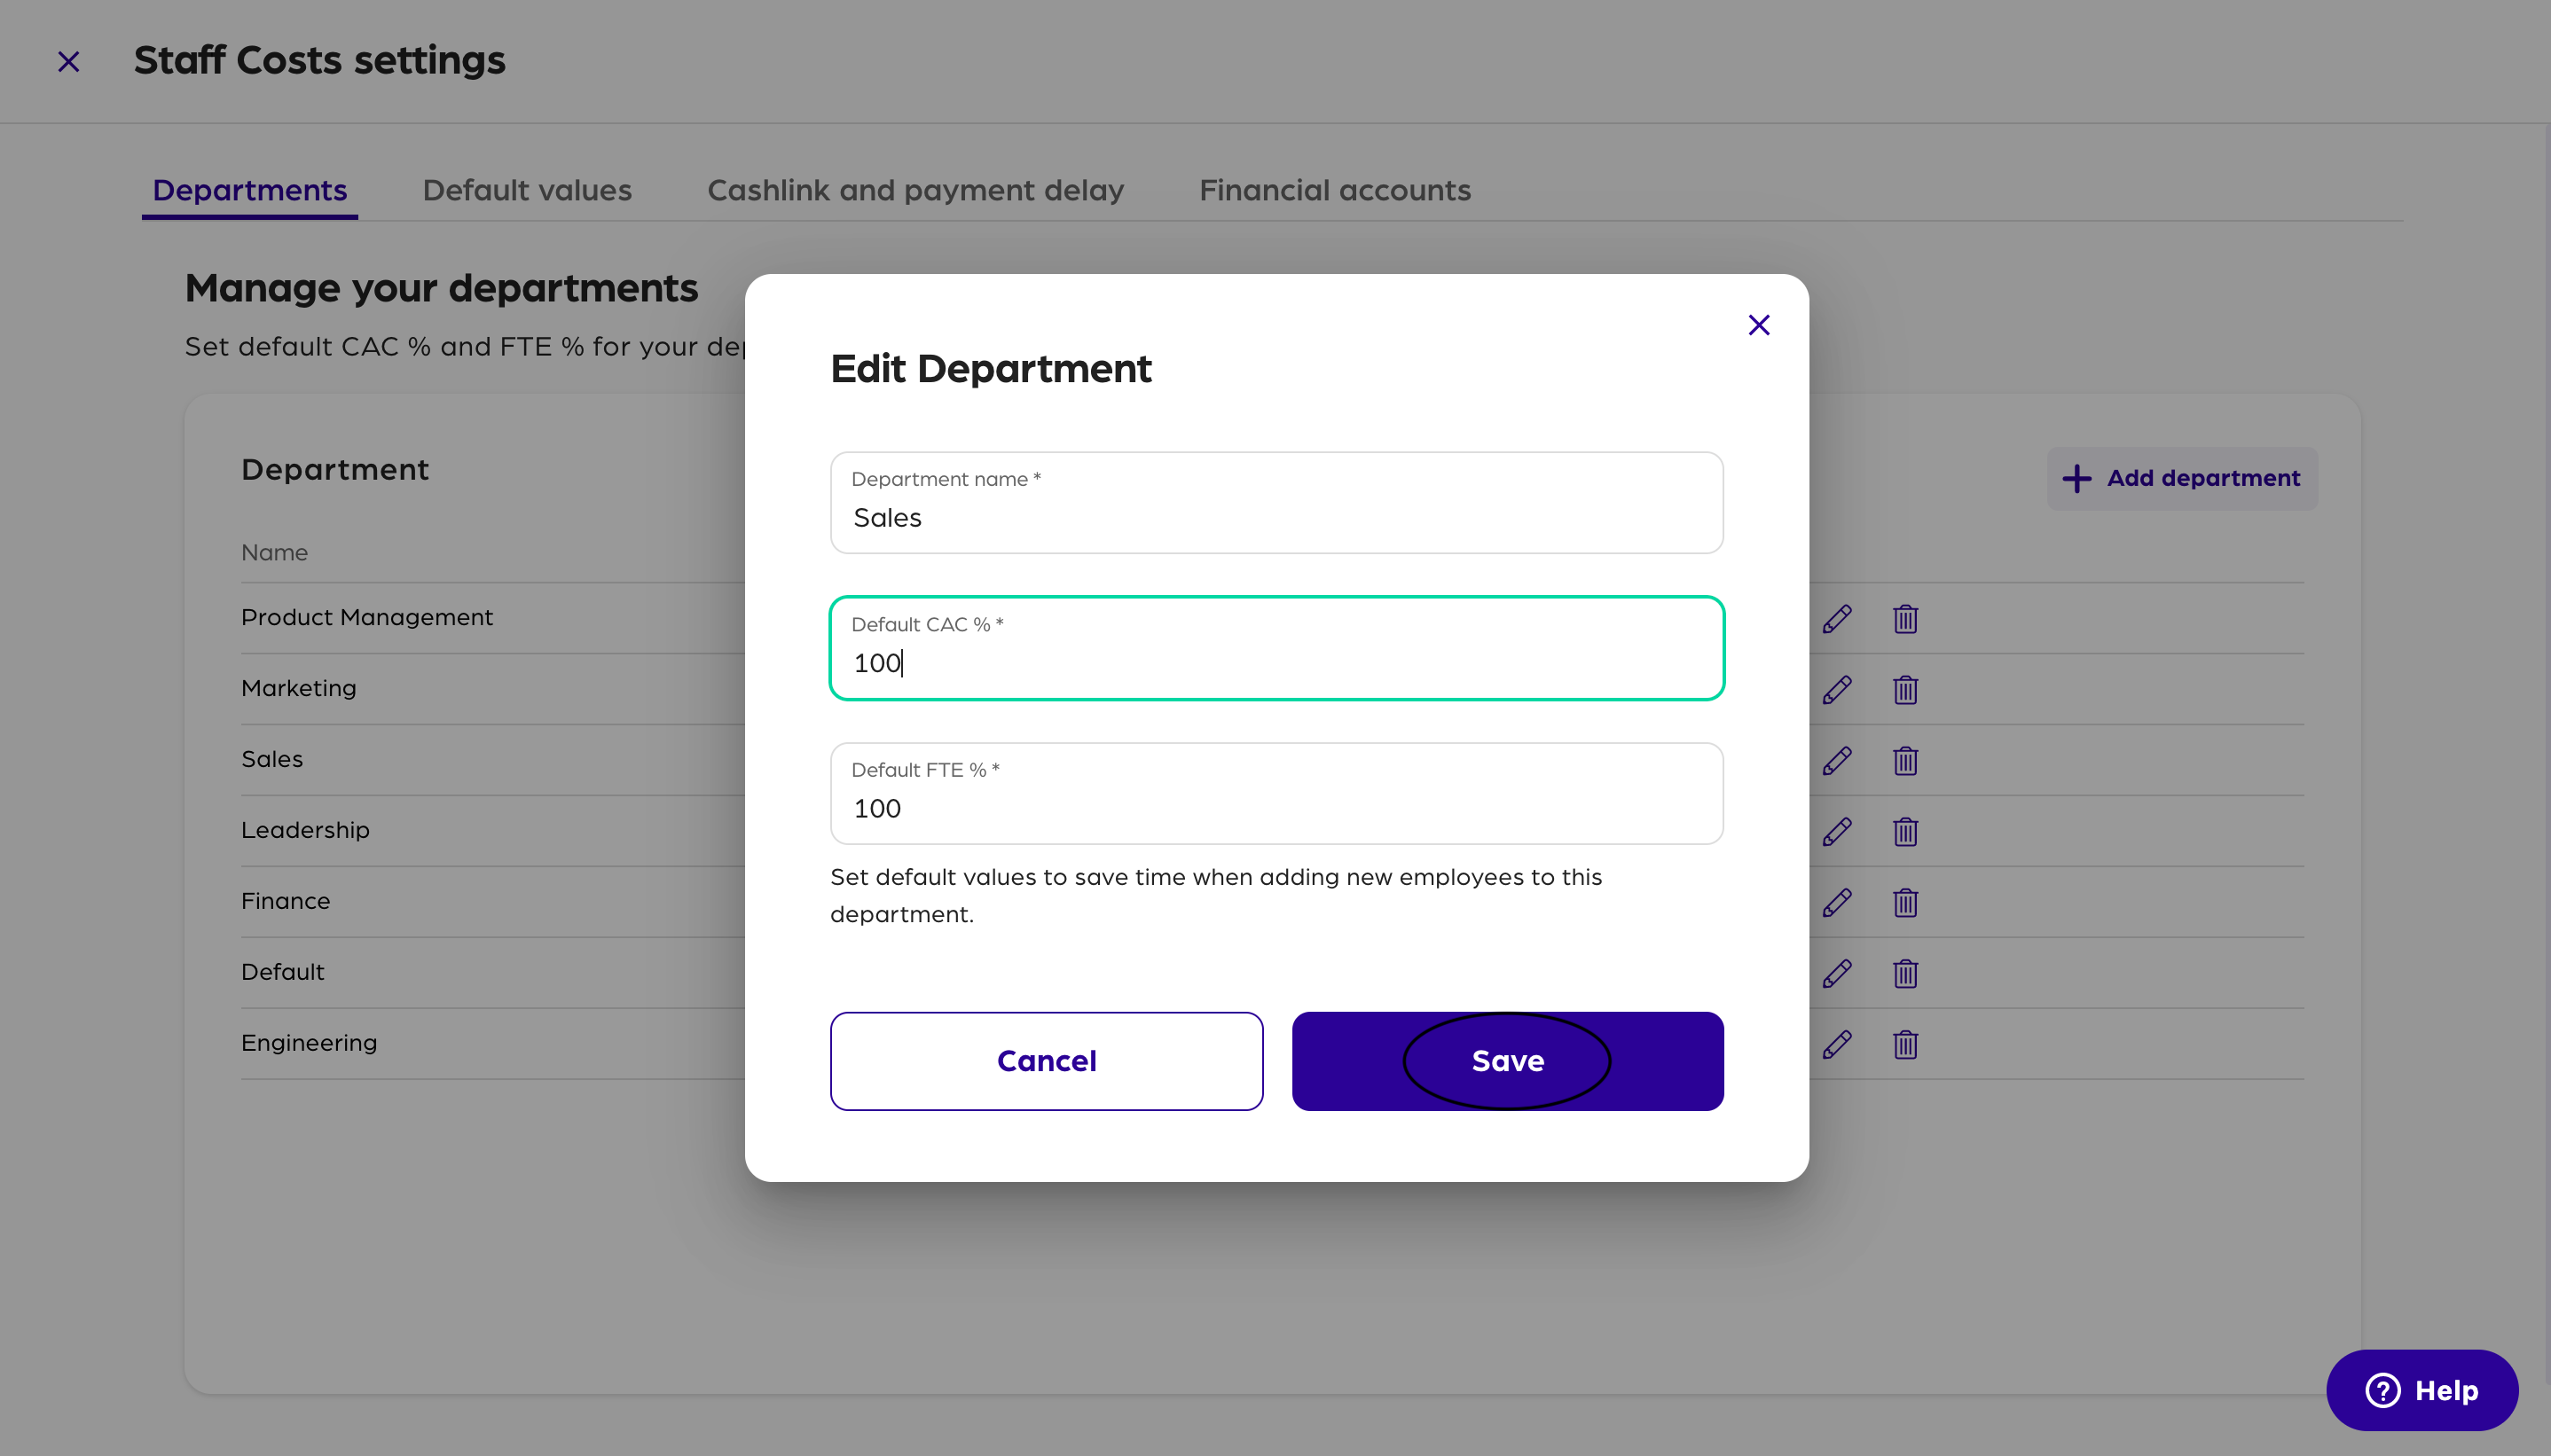
Task: Open the Default values tab
Action: click(x=527, y=190)
